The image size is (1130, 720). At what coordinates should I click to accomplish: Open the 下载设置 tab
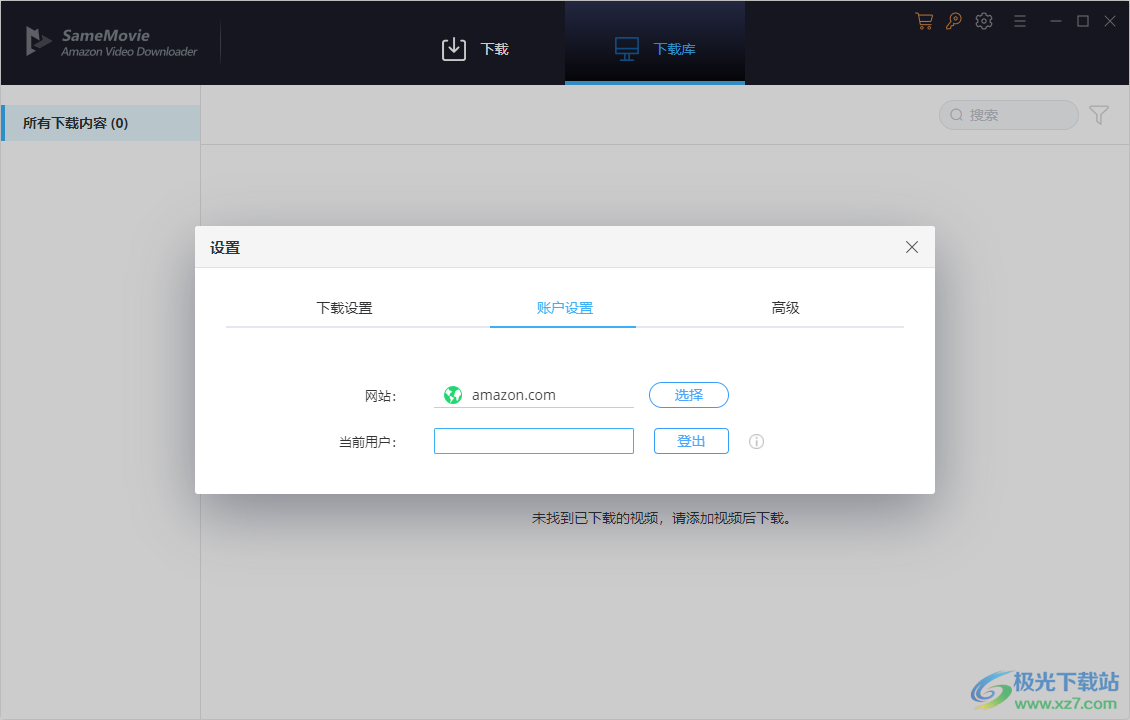point(344,308)
